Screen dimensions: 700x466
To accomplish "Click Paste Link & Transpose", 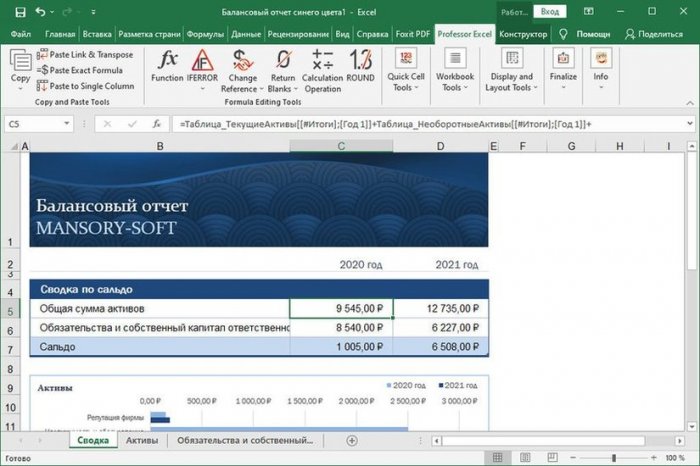I will (84, 54).
